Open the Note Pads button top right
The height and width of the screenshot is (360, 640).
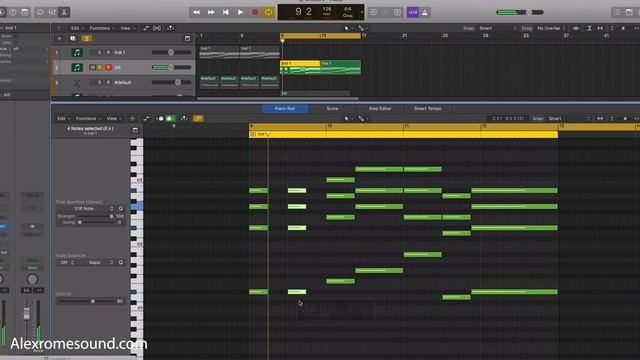click(x=629, y=12)
